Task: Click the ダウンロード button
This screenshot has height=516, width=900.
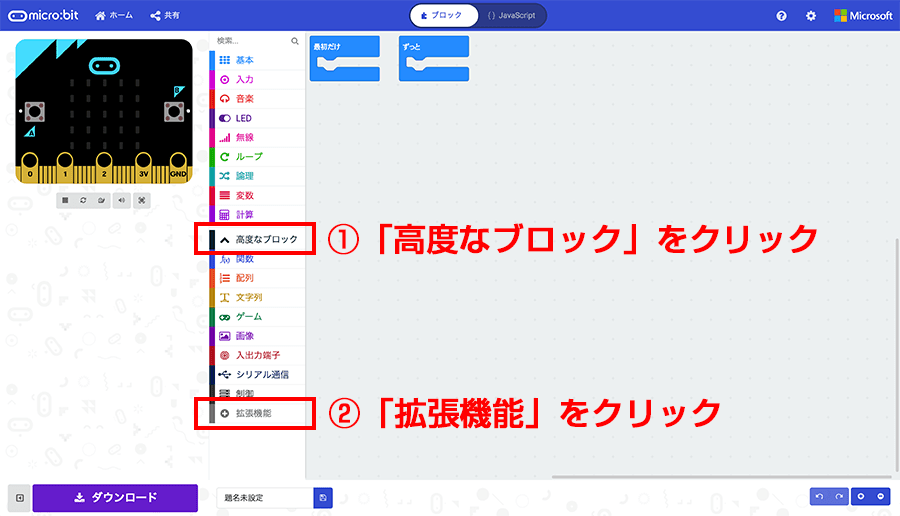Action: coord(115,498)
